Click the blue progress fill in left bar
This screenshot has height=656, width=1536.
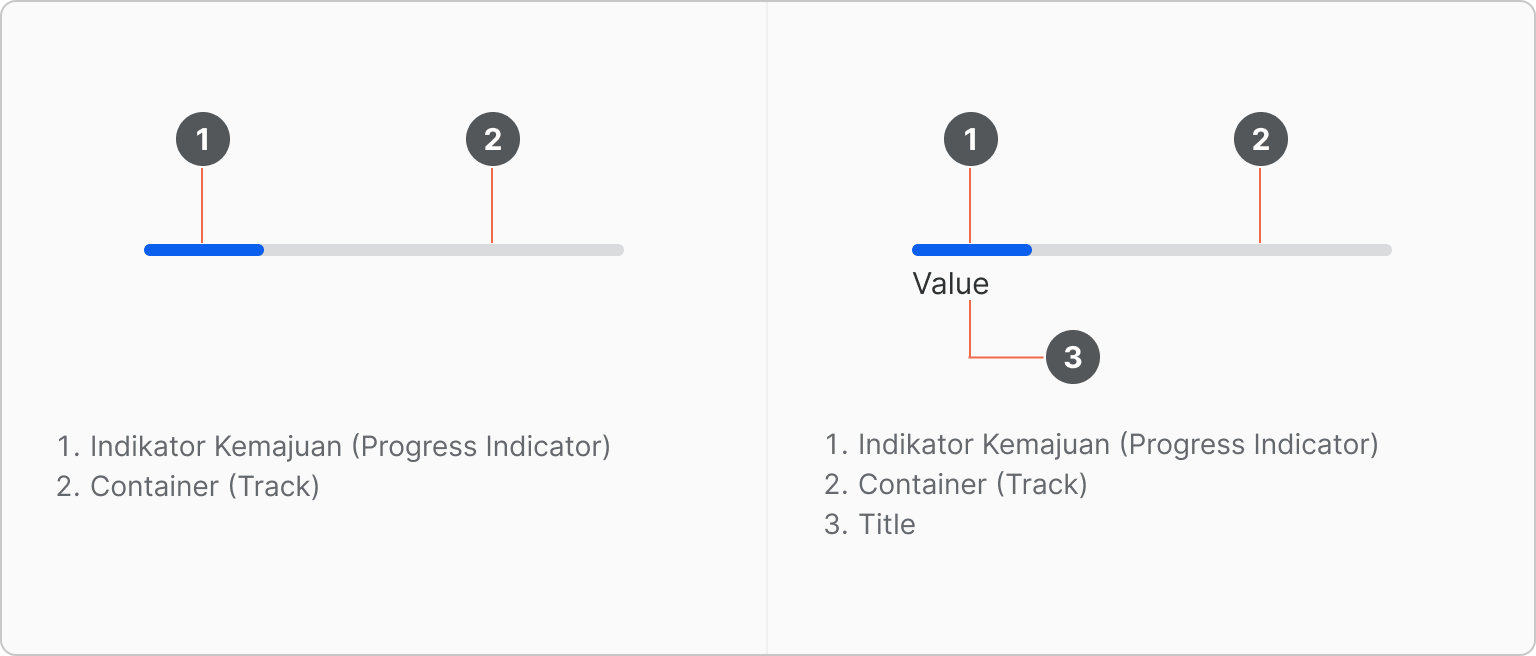point(204,250)
